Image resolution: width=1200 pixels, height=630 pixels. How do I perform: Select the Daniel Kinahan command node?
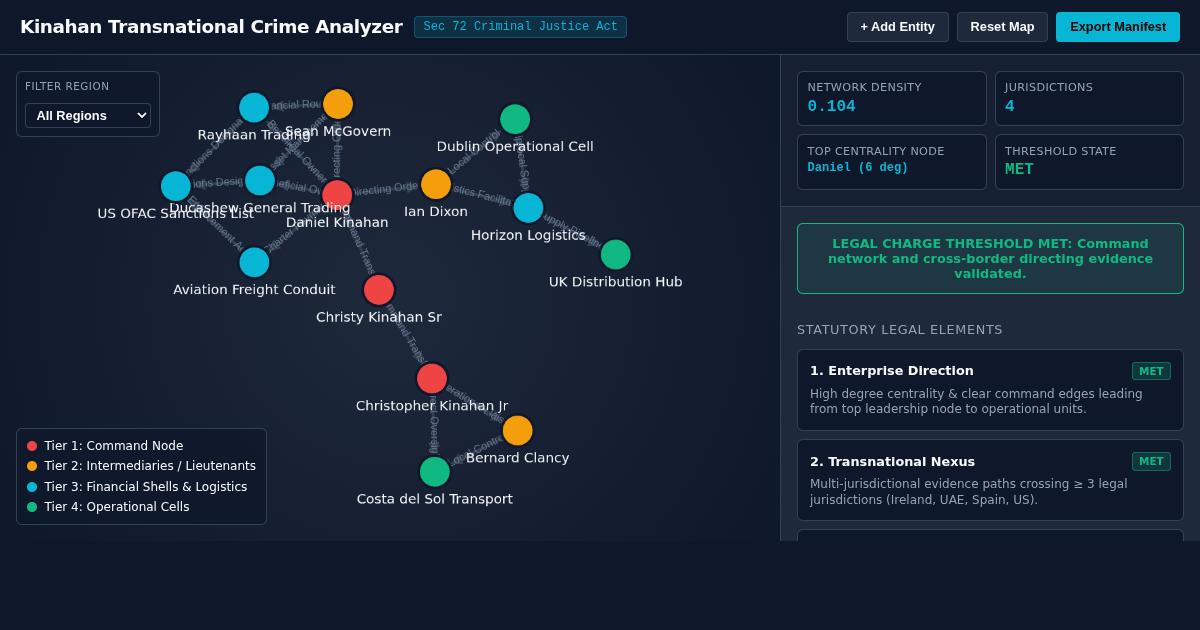[x=337, y=195]
